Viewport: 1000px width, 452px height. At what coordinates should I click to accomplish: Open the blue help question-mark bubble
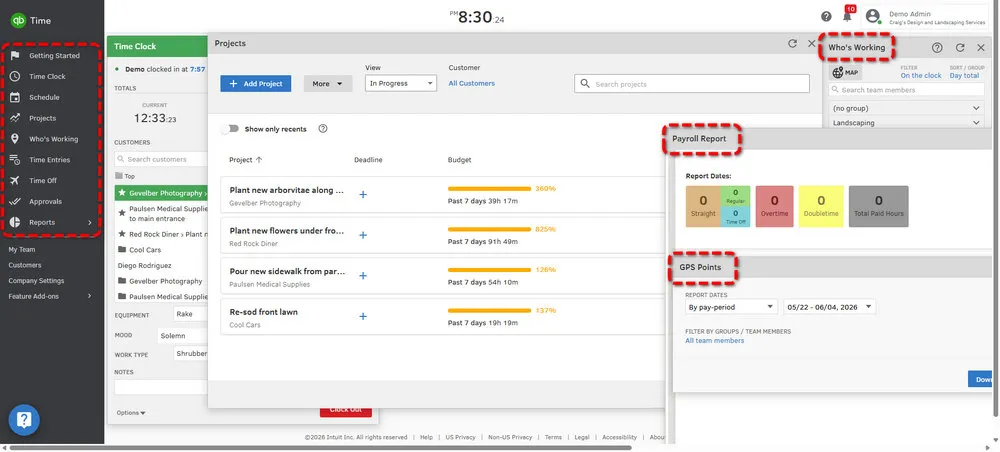(x=24, y=419)
